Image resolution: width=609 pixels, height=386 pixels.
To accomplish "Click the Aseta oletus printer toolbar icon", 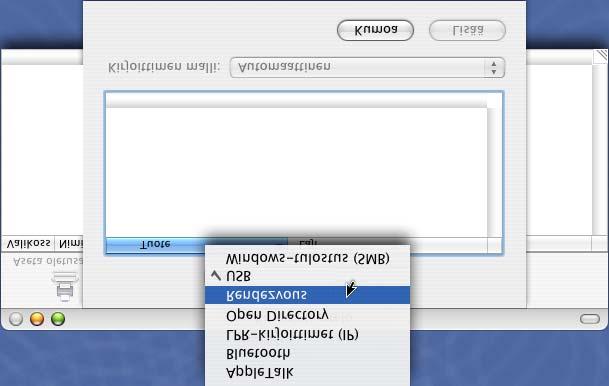I will pyautogui.click(x=65, y=287).
